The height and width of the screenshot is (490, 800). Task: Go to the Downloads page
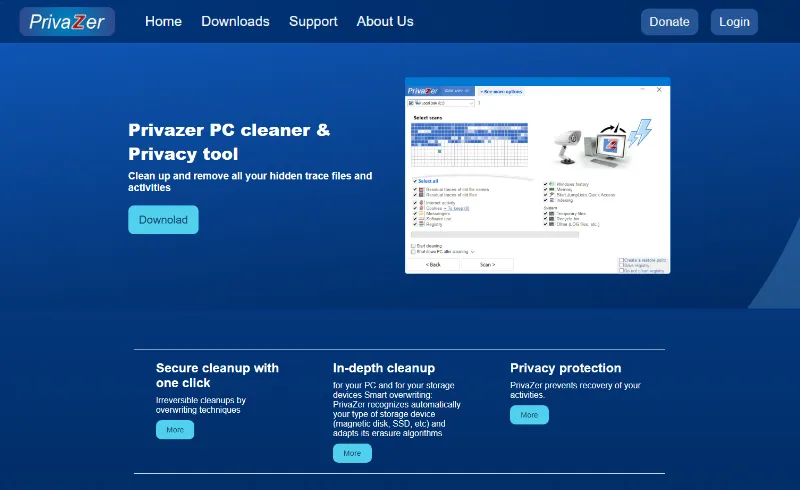click(x=235, y=21)
